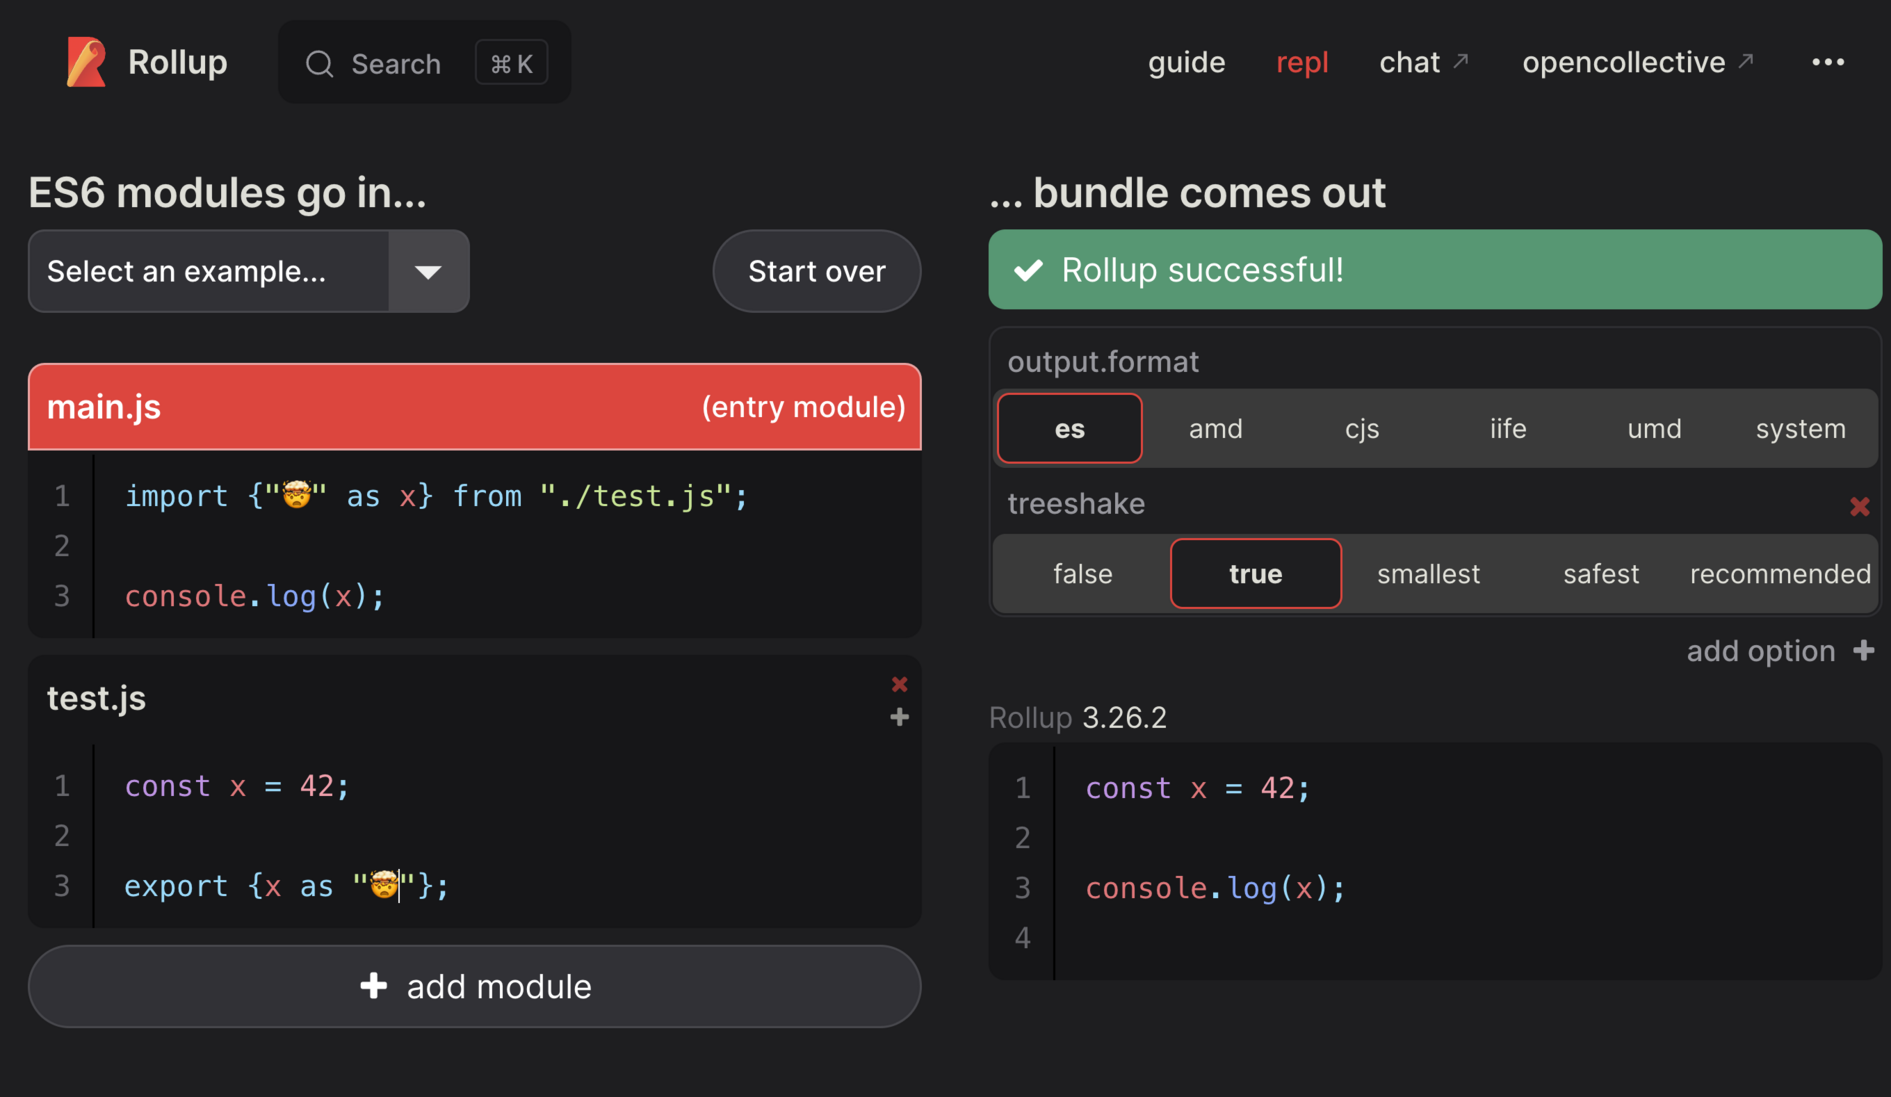1891x1097 pixels.
Task: Delete test.js module with red X
Action: (899, 684)
